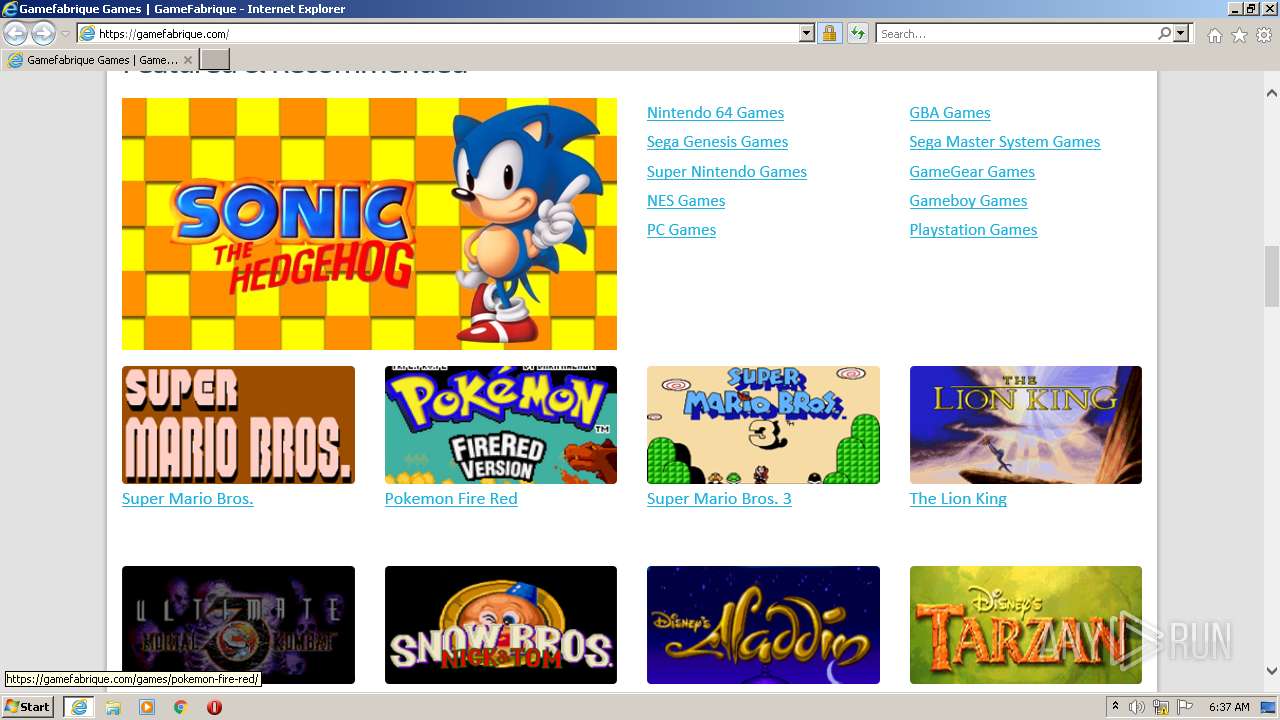
Task: Click the vertical scrollbar thumb
Action: 1272,276
